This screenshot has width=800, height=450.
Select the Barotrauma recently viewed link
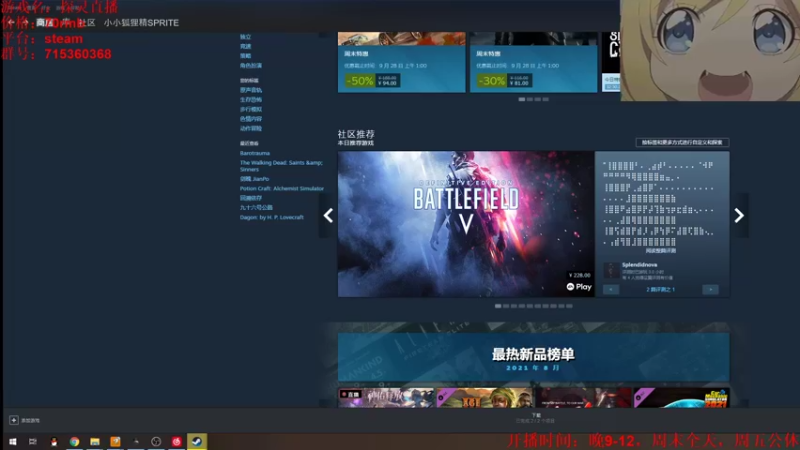(x=255, y=153)
